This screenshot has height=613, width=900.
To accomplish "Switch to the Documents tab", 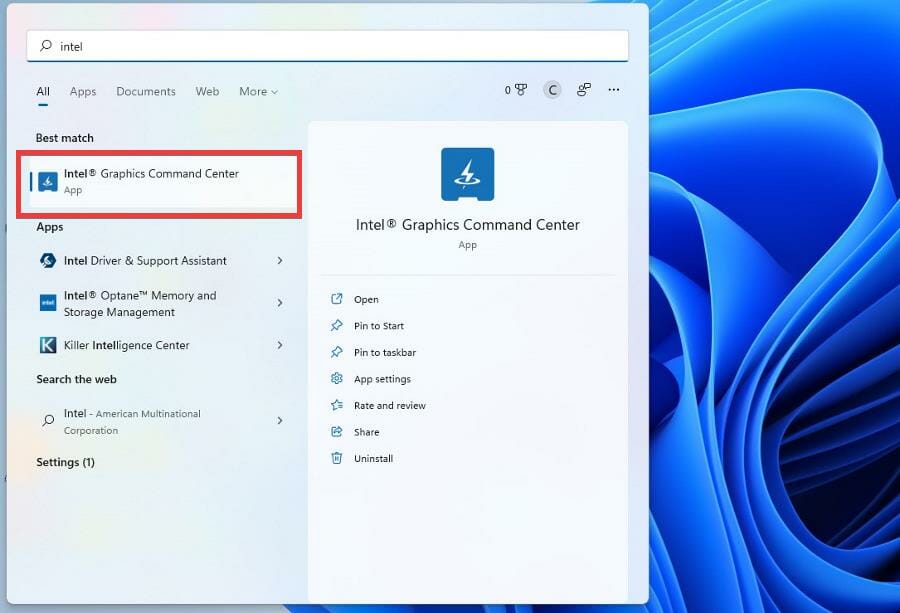I will click(x=146, y=91).
